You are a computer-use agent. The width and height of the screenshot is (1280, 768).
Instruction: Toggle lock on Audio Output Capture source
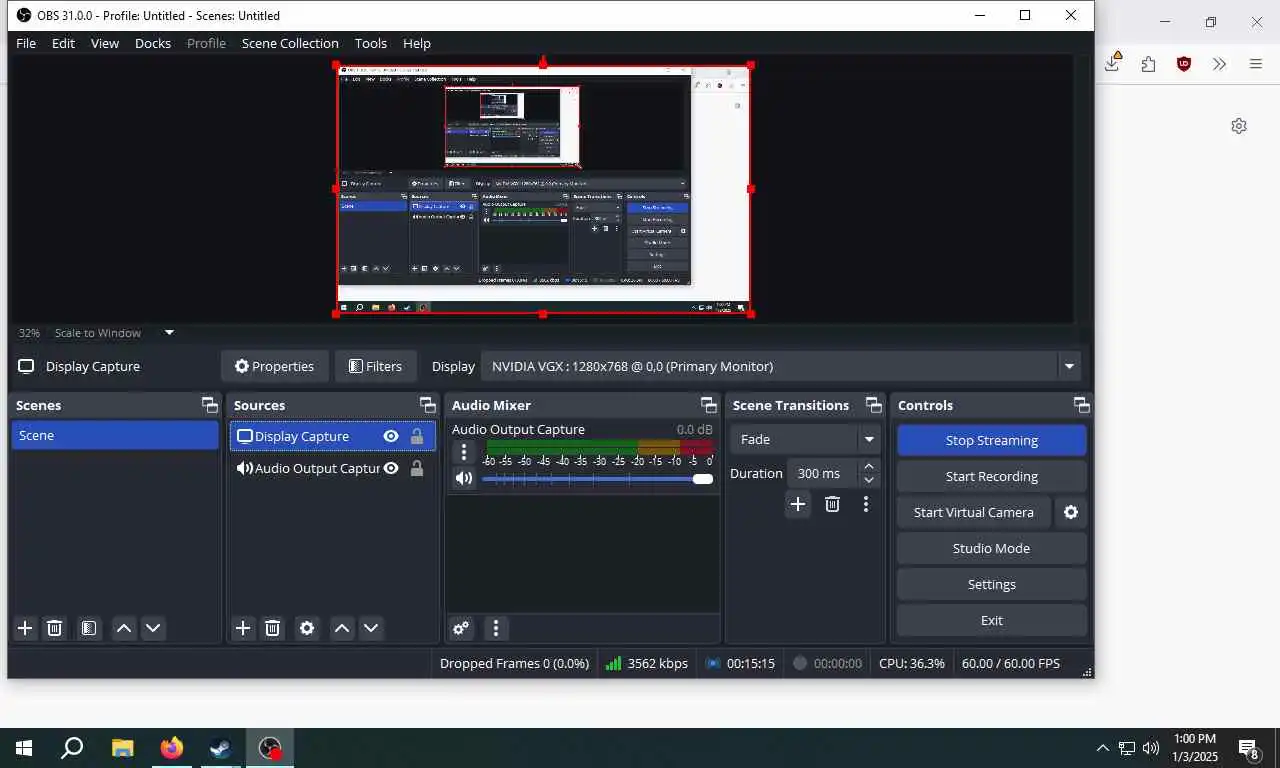(417, 468)
